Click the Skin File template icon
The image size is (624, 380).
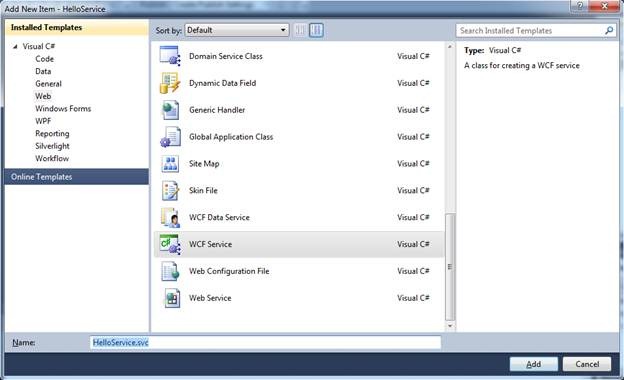pyautogui.click(x=170, y=191)
